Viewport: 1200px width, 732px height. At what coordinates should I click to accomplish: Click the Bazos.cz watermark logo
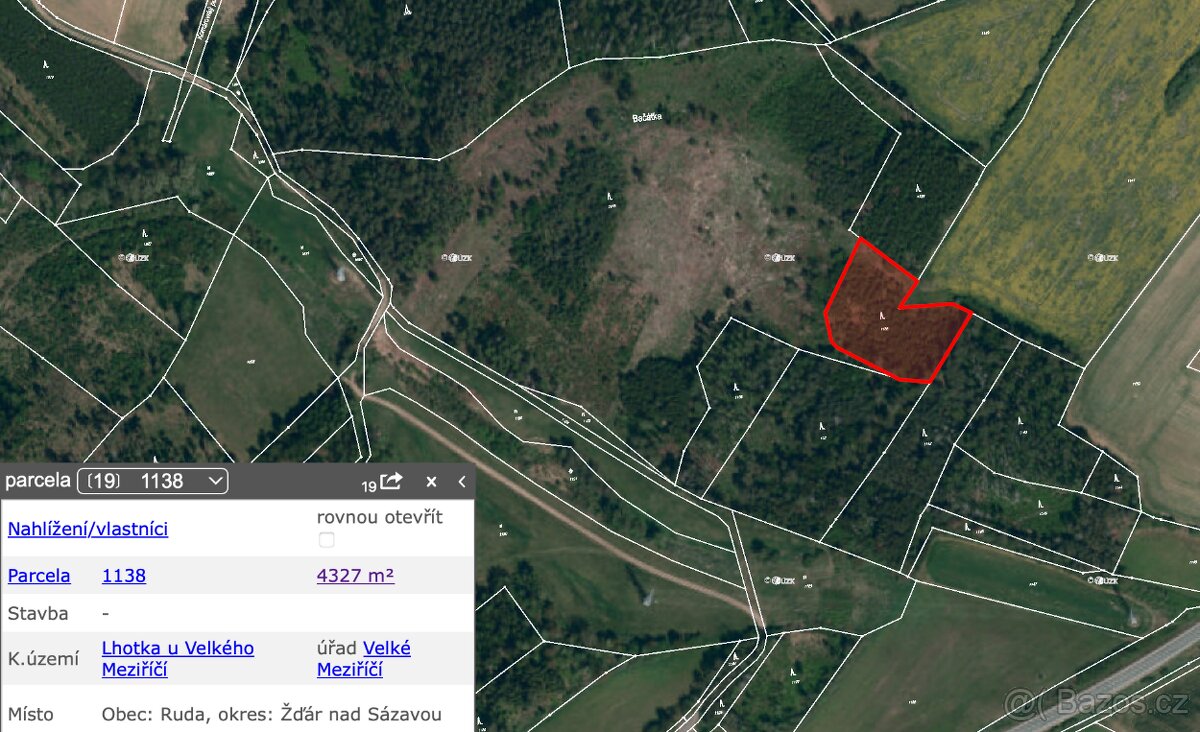coord(1098,703)
